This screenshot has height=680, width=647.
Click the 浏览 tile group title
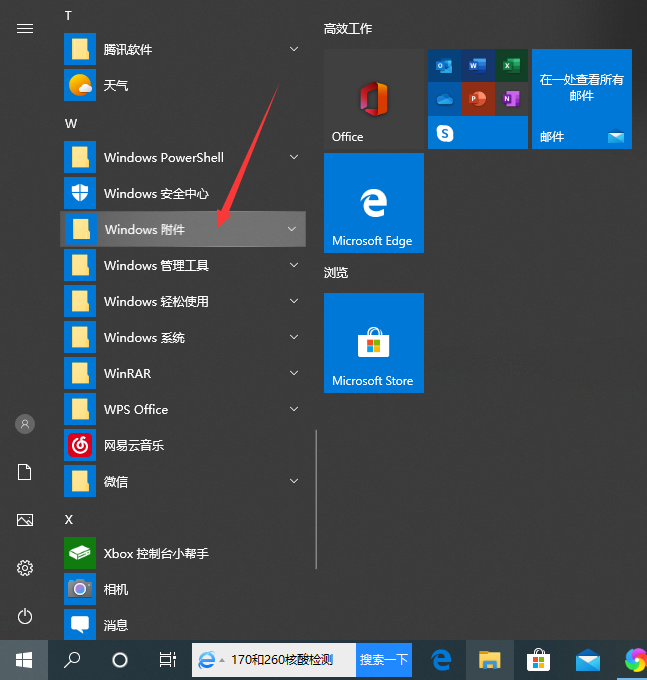pos(336,273)
